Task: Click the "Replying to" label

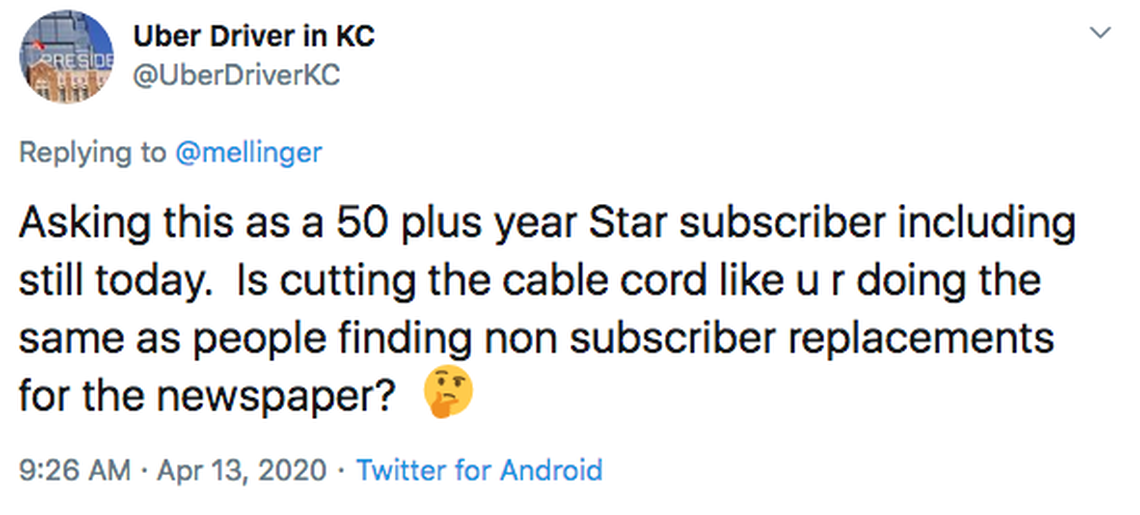Action: 93,152
